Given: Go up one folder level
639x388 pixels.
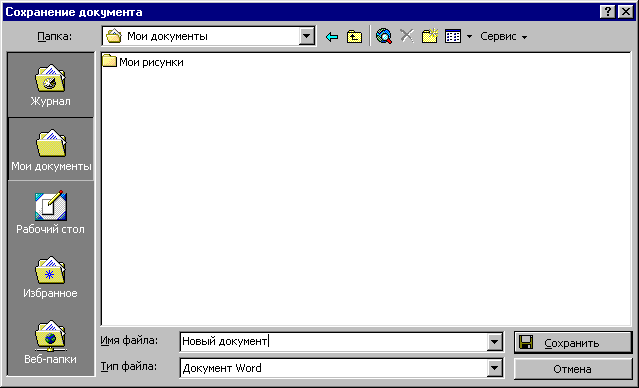Looking at the screenshot, I should 355,37.
